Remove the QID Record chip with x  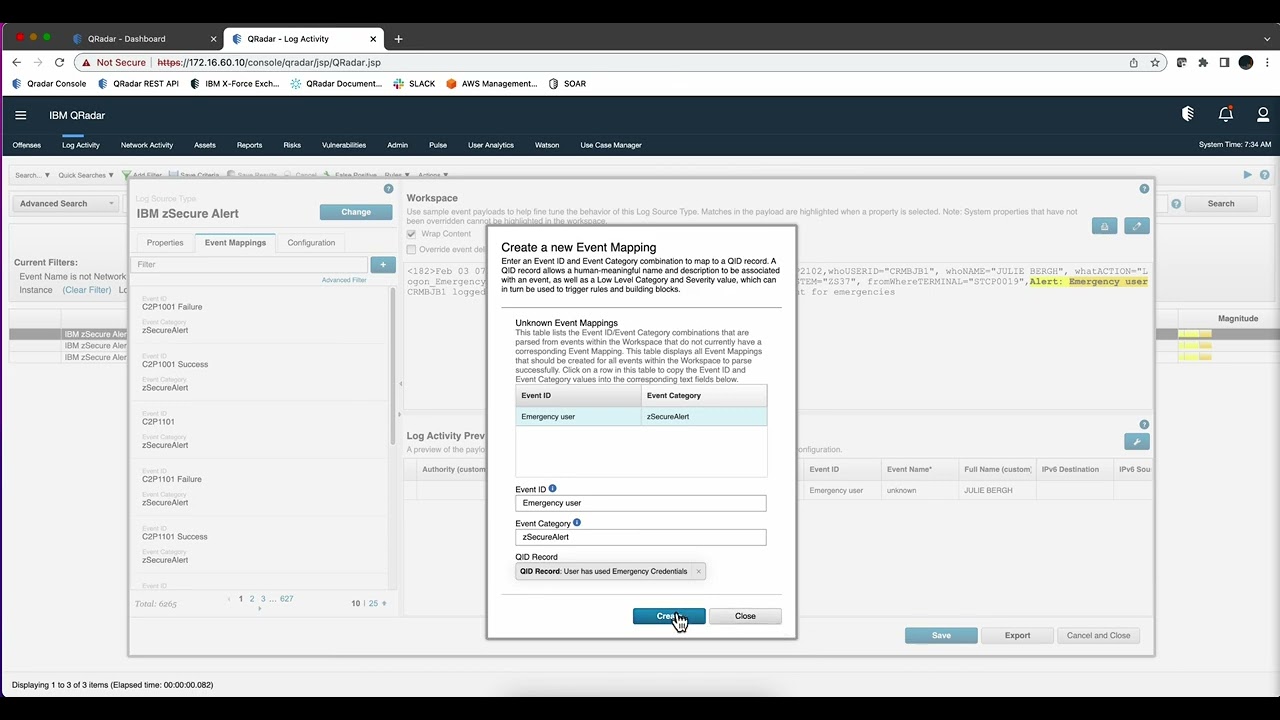pyautogui.click(x=698, y=571)
